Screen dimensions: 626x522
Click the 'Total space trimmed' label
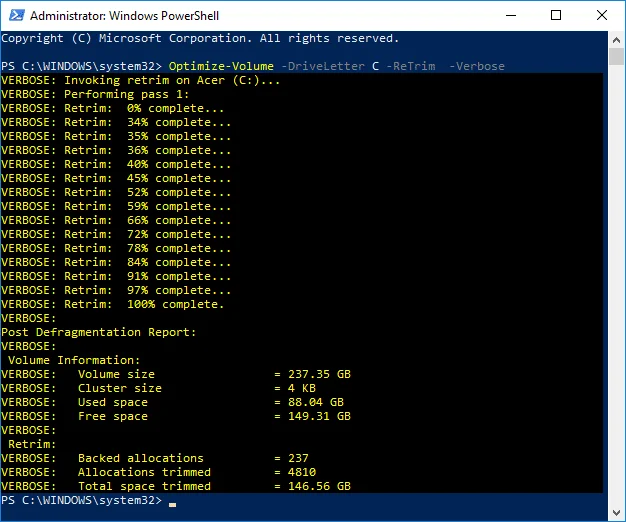144,486
